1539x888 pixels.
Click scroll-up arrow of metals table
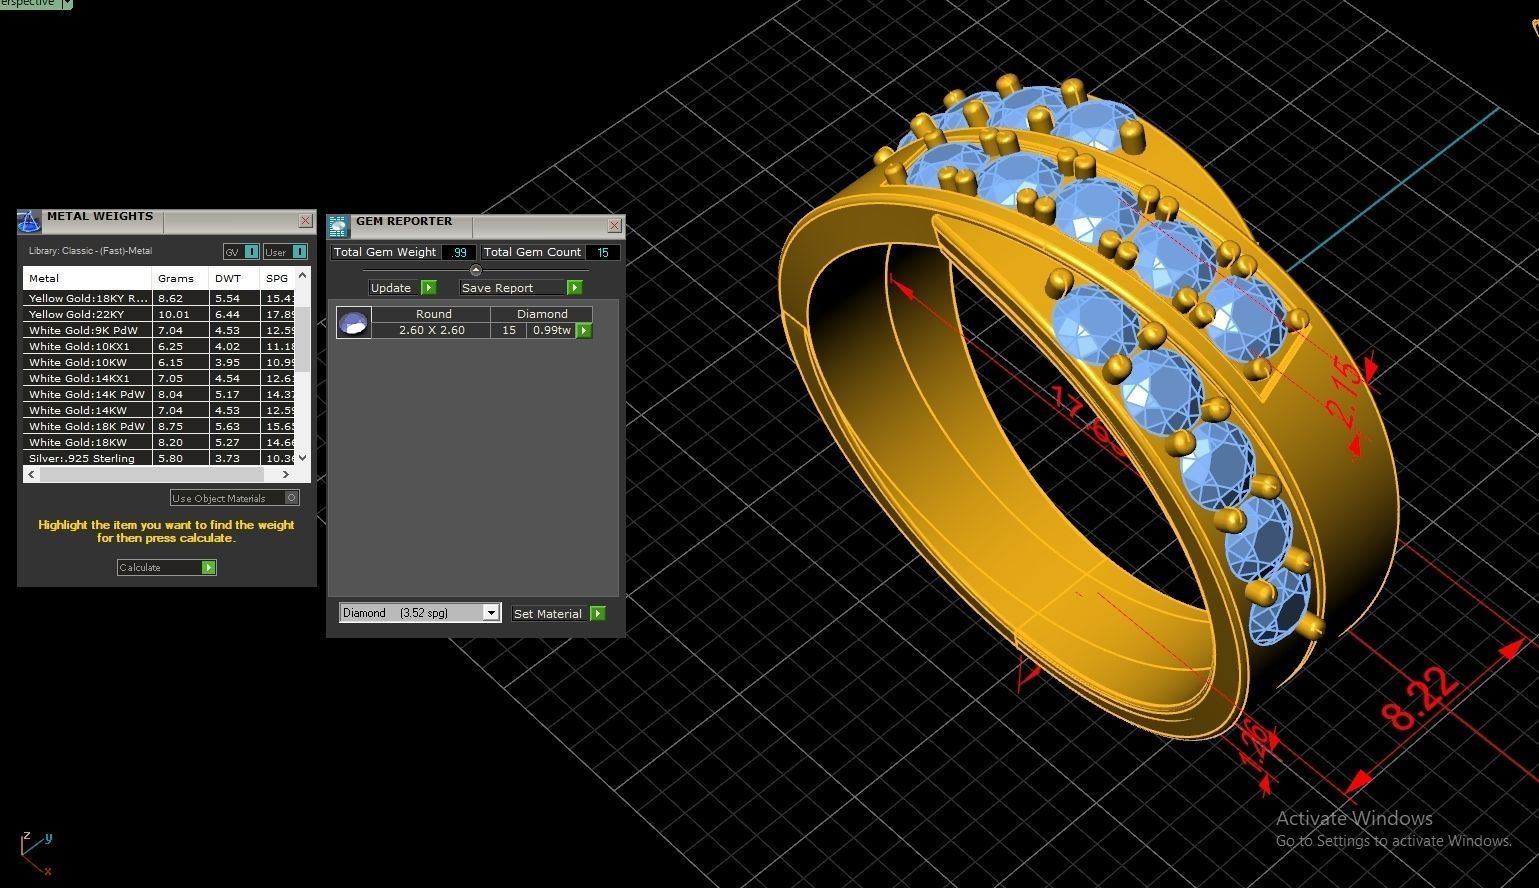coord(303,274)
